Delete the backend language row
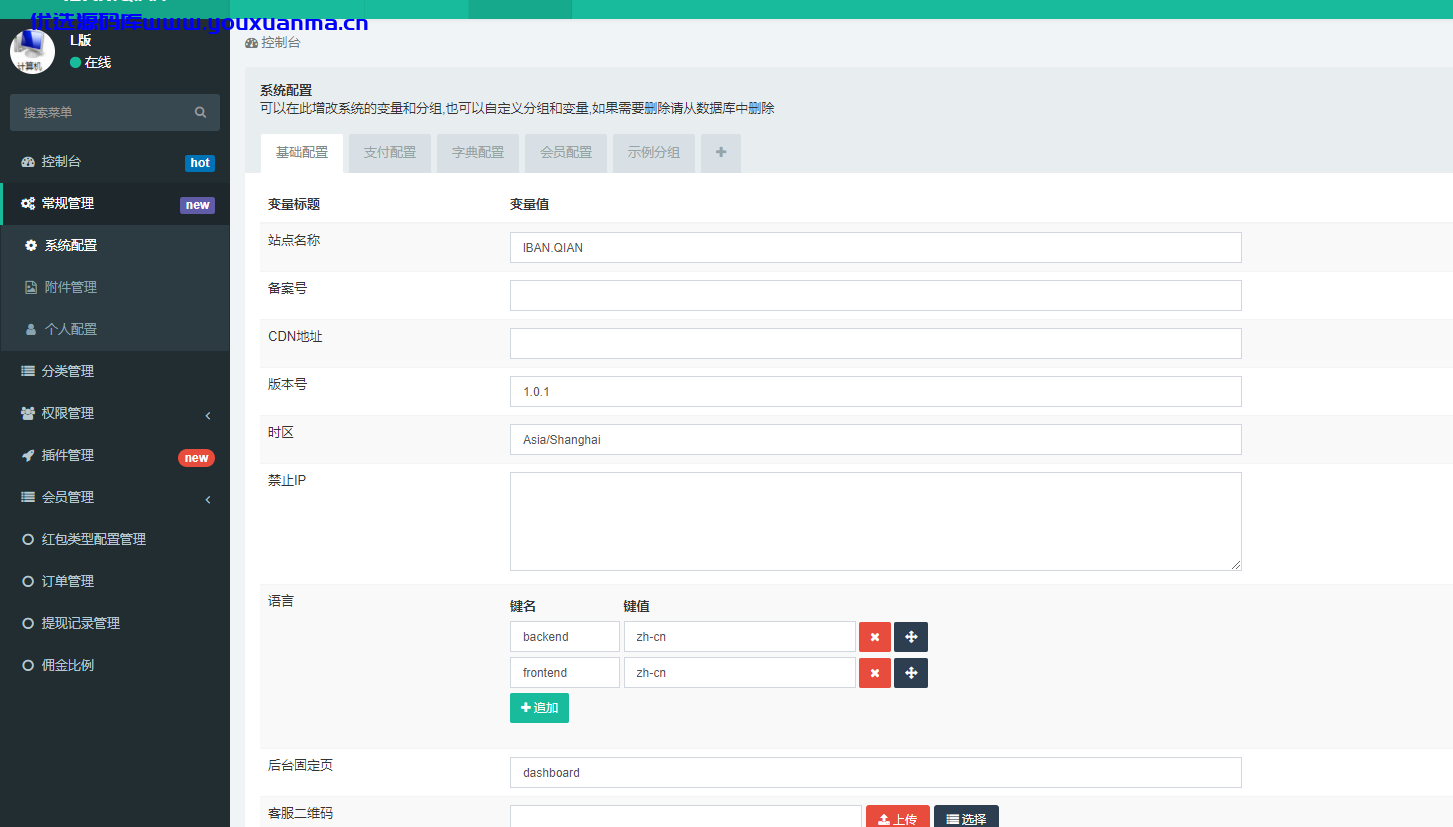 pos(875,637)
